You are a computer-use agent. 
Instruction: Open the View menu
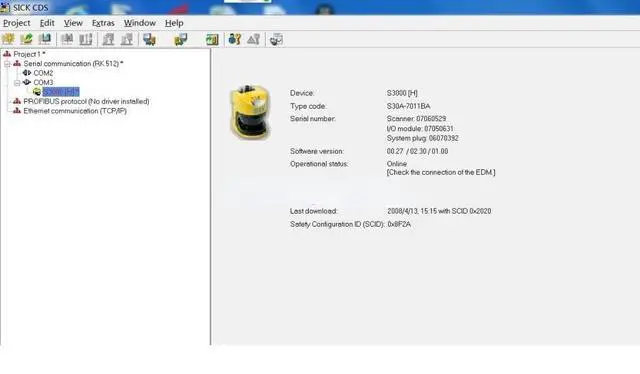point(73,23)
